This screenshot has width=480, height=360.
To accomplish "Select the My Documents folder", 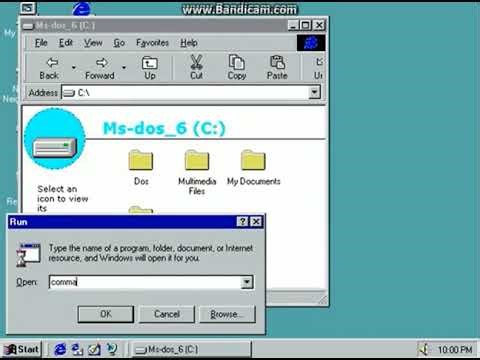I will [253, 167].
